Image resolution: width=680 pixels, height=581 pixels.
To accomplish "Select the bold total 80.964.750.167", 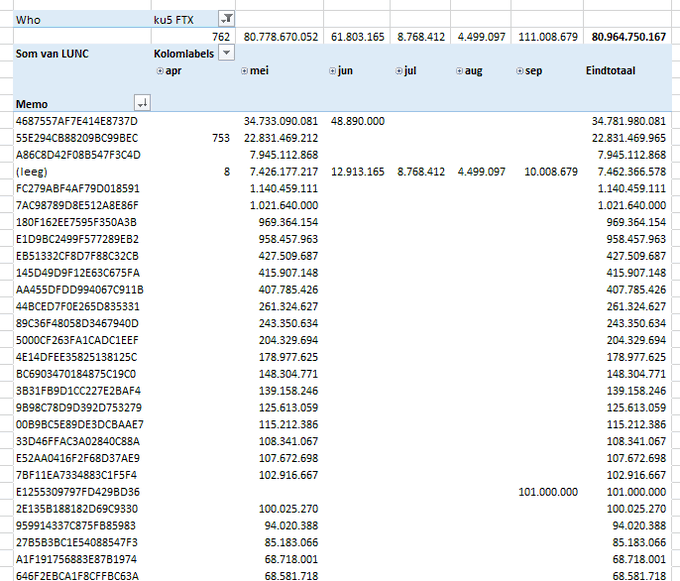I will [628, 37].
